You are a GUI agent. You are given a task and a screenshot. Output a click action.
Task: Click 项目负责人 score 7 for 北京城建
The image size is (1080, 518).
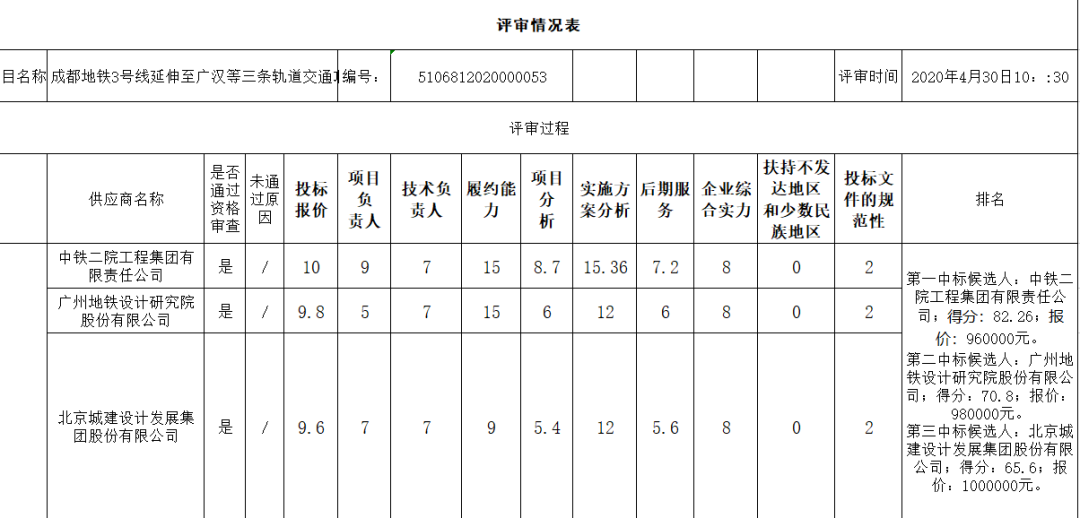(x=364, y=427)
